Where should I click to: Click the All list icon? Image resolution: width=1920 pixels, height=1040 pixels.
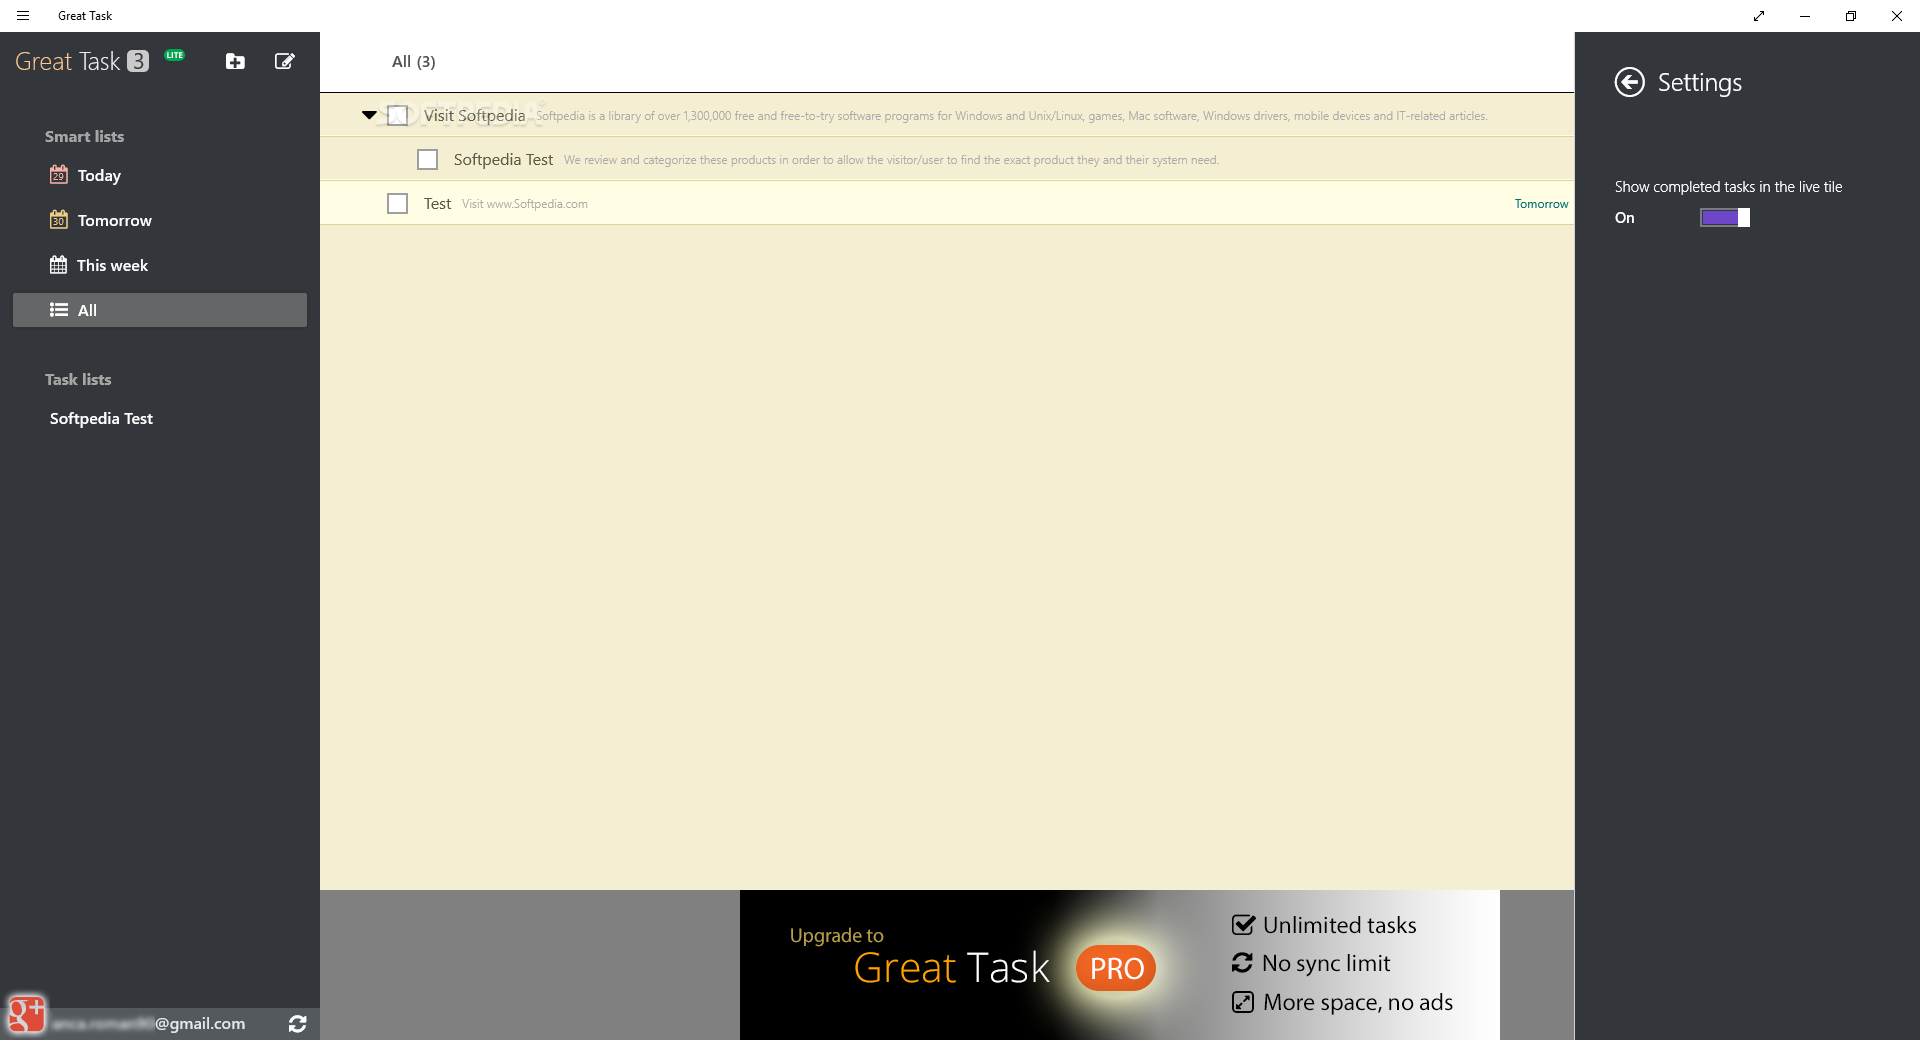tap(59, 310)
